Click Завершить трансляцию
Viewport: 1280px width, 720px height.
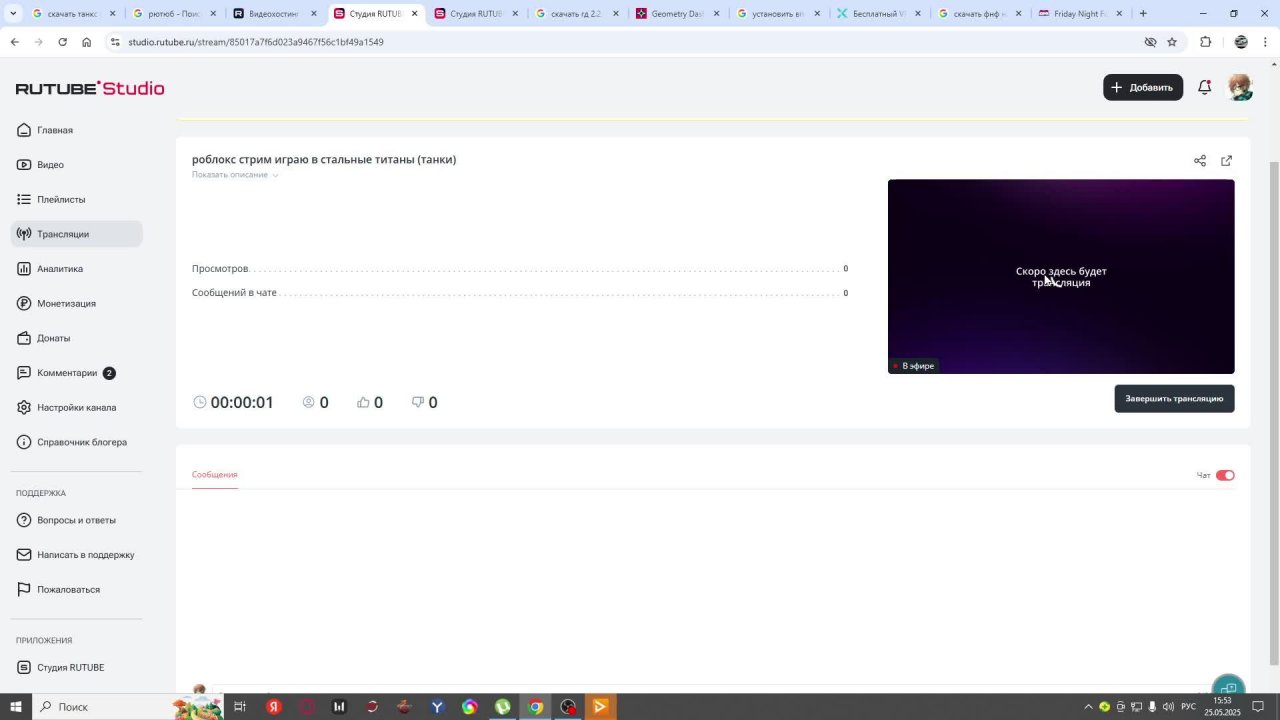1174,399
